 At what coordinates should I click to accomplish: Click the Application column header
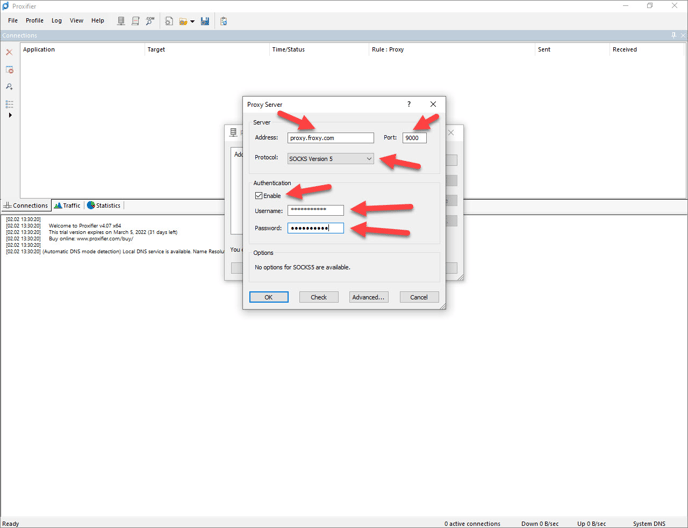click(x=82, y=50)
